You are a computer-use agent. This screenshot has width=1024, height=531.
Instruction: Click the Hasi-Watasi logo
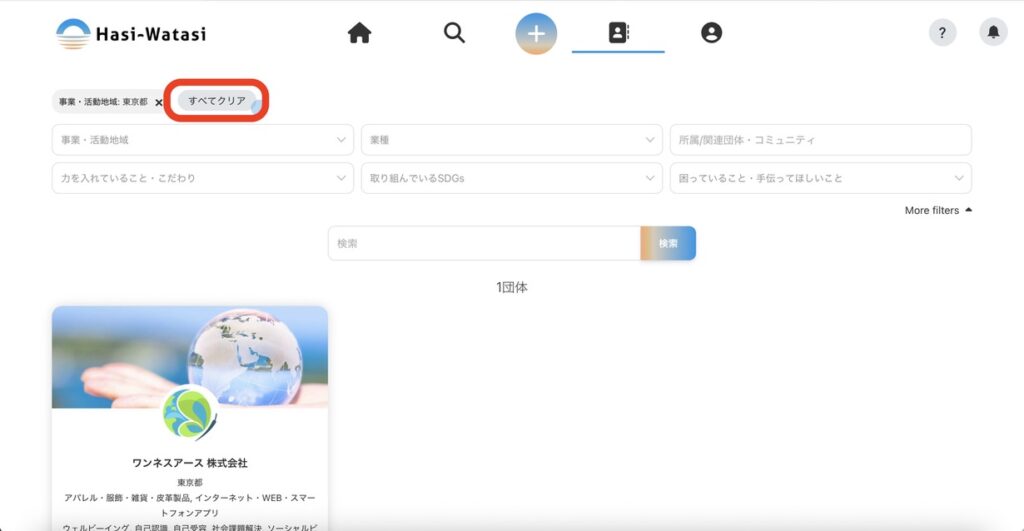point(131,34)
